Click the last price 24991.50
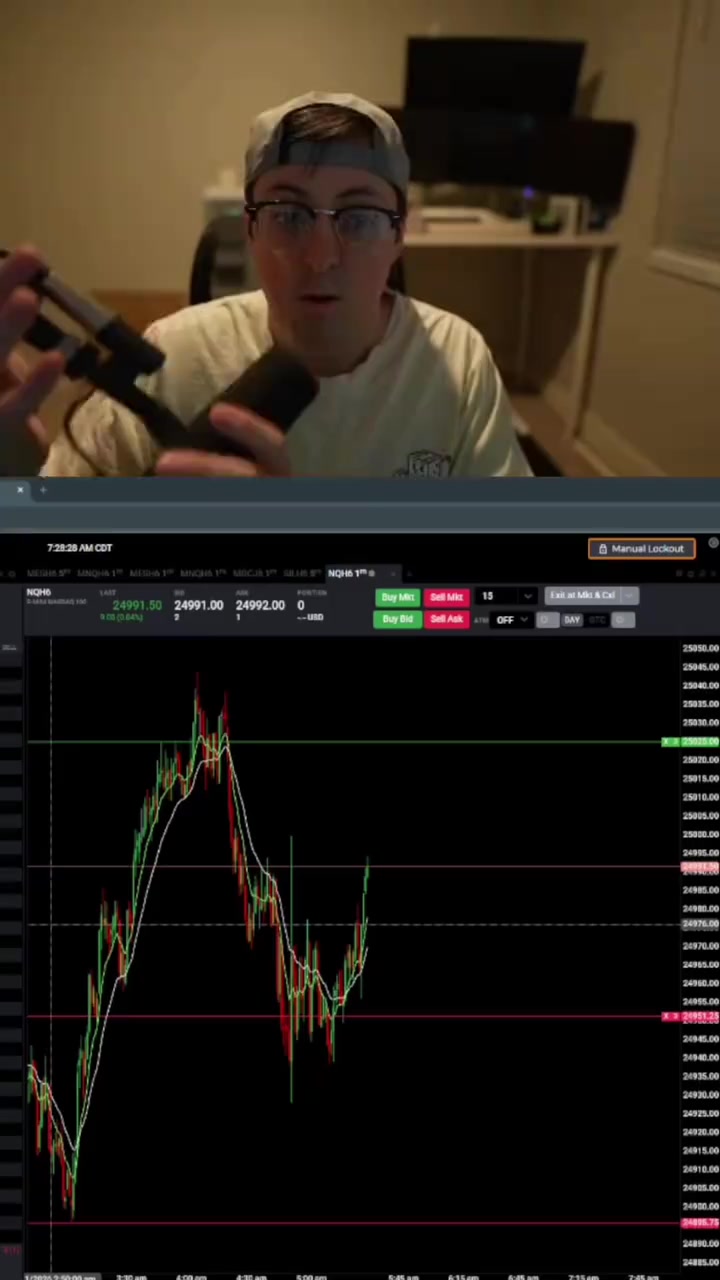The height and width of the screenshot is (1280, 720). click(x=137, y=606)
